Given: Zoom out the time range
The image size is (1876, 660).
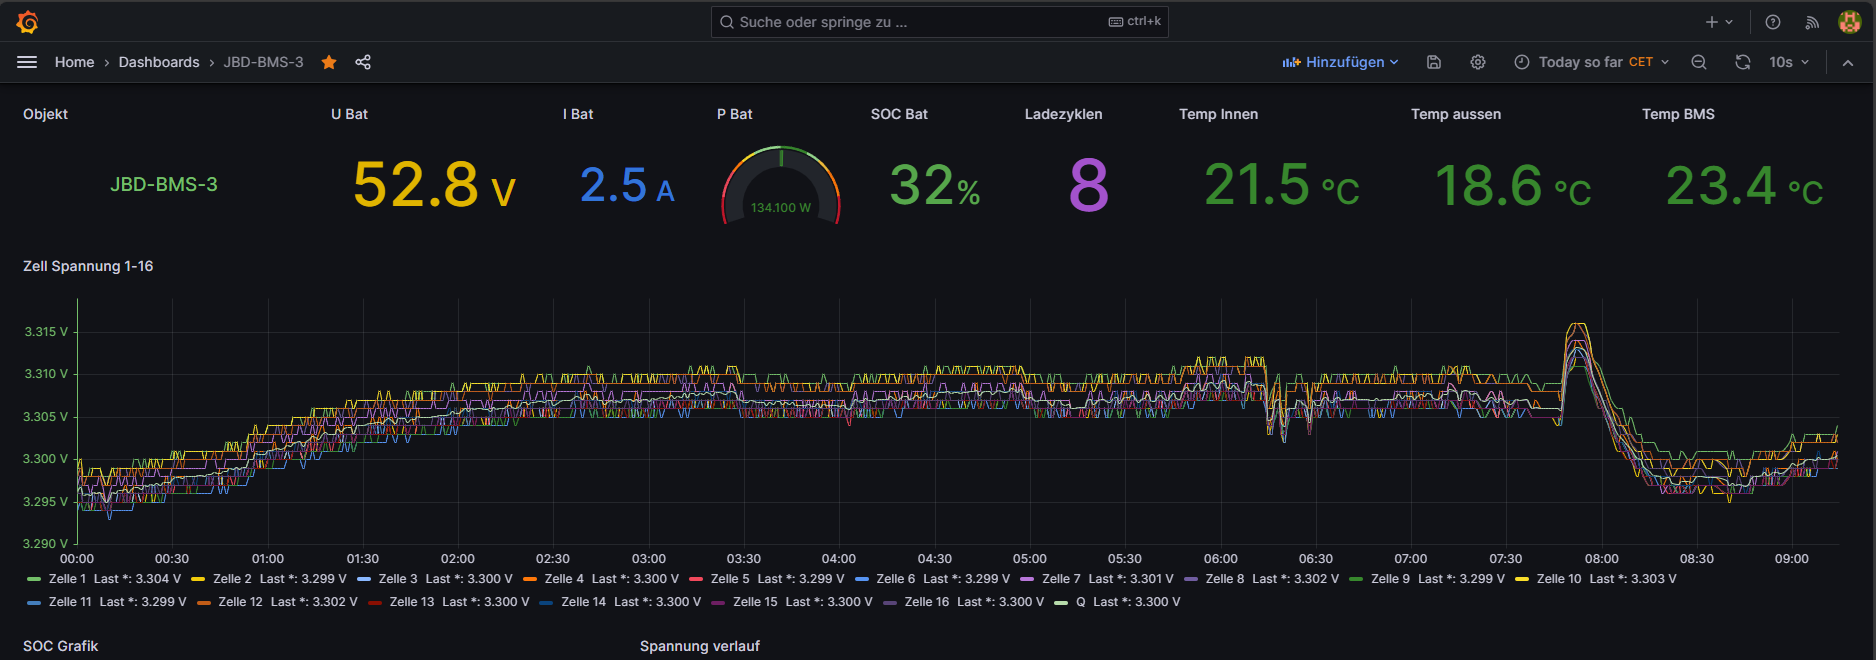Looking at the screenshot, I should click(x=1698, y=62).
